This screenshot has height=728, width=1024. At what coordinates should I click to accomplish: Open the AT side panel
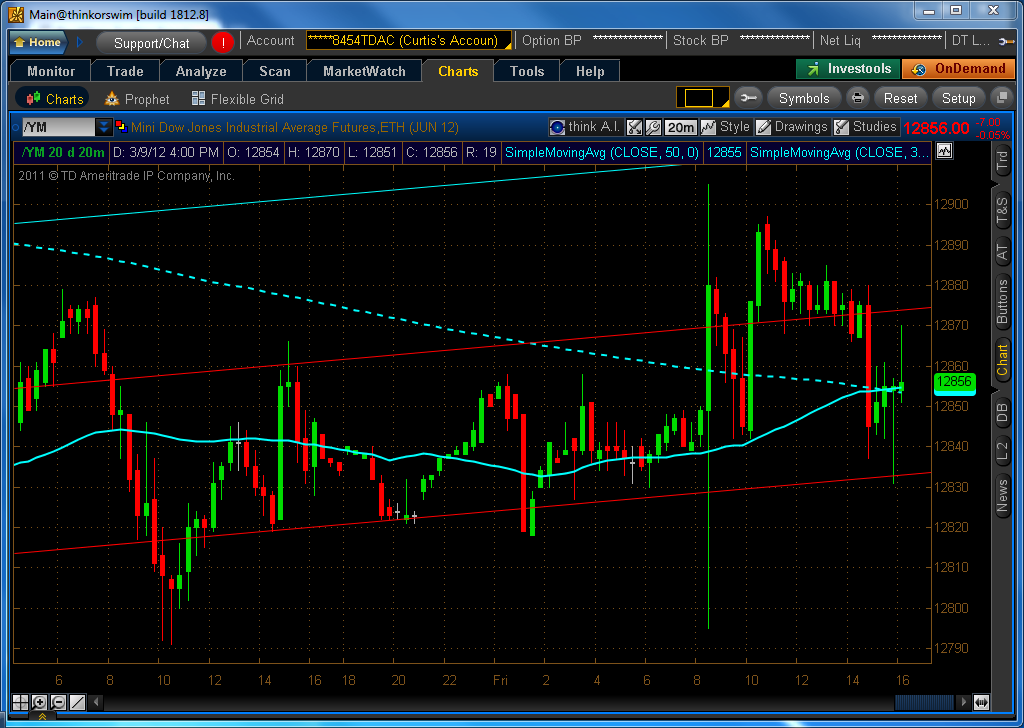pos(1002,251)
